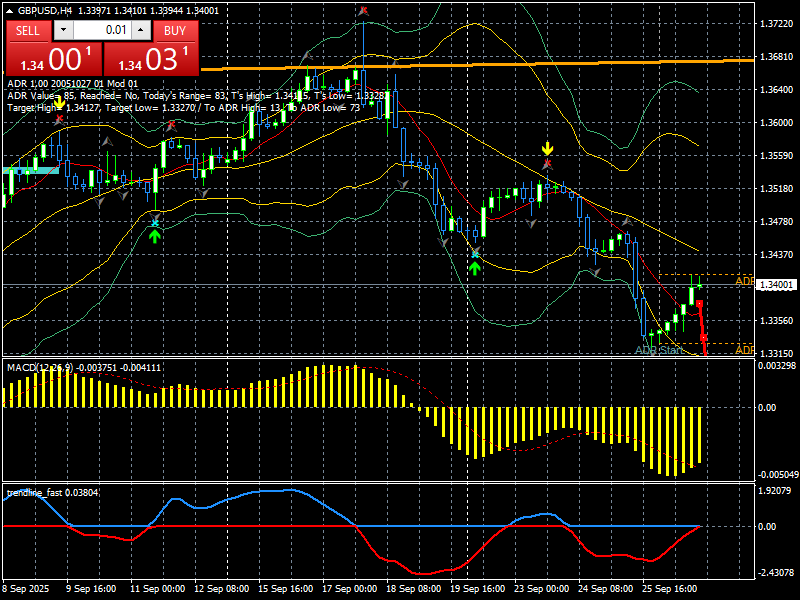
Task: Click the 12 Sep 08:00 time label
Action: pos(221,589)
